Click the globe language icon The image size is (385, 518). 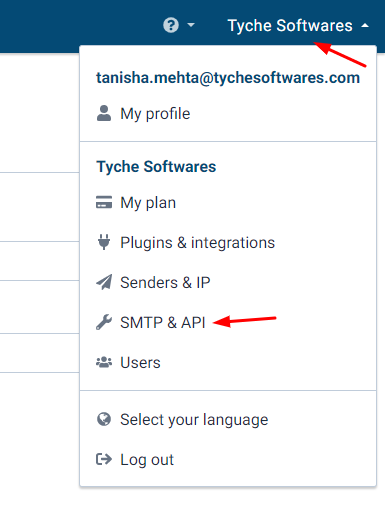pyautogui.click(x=104, y=419)
